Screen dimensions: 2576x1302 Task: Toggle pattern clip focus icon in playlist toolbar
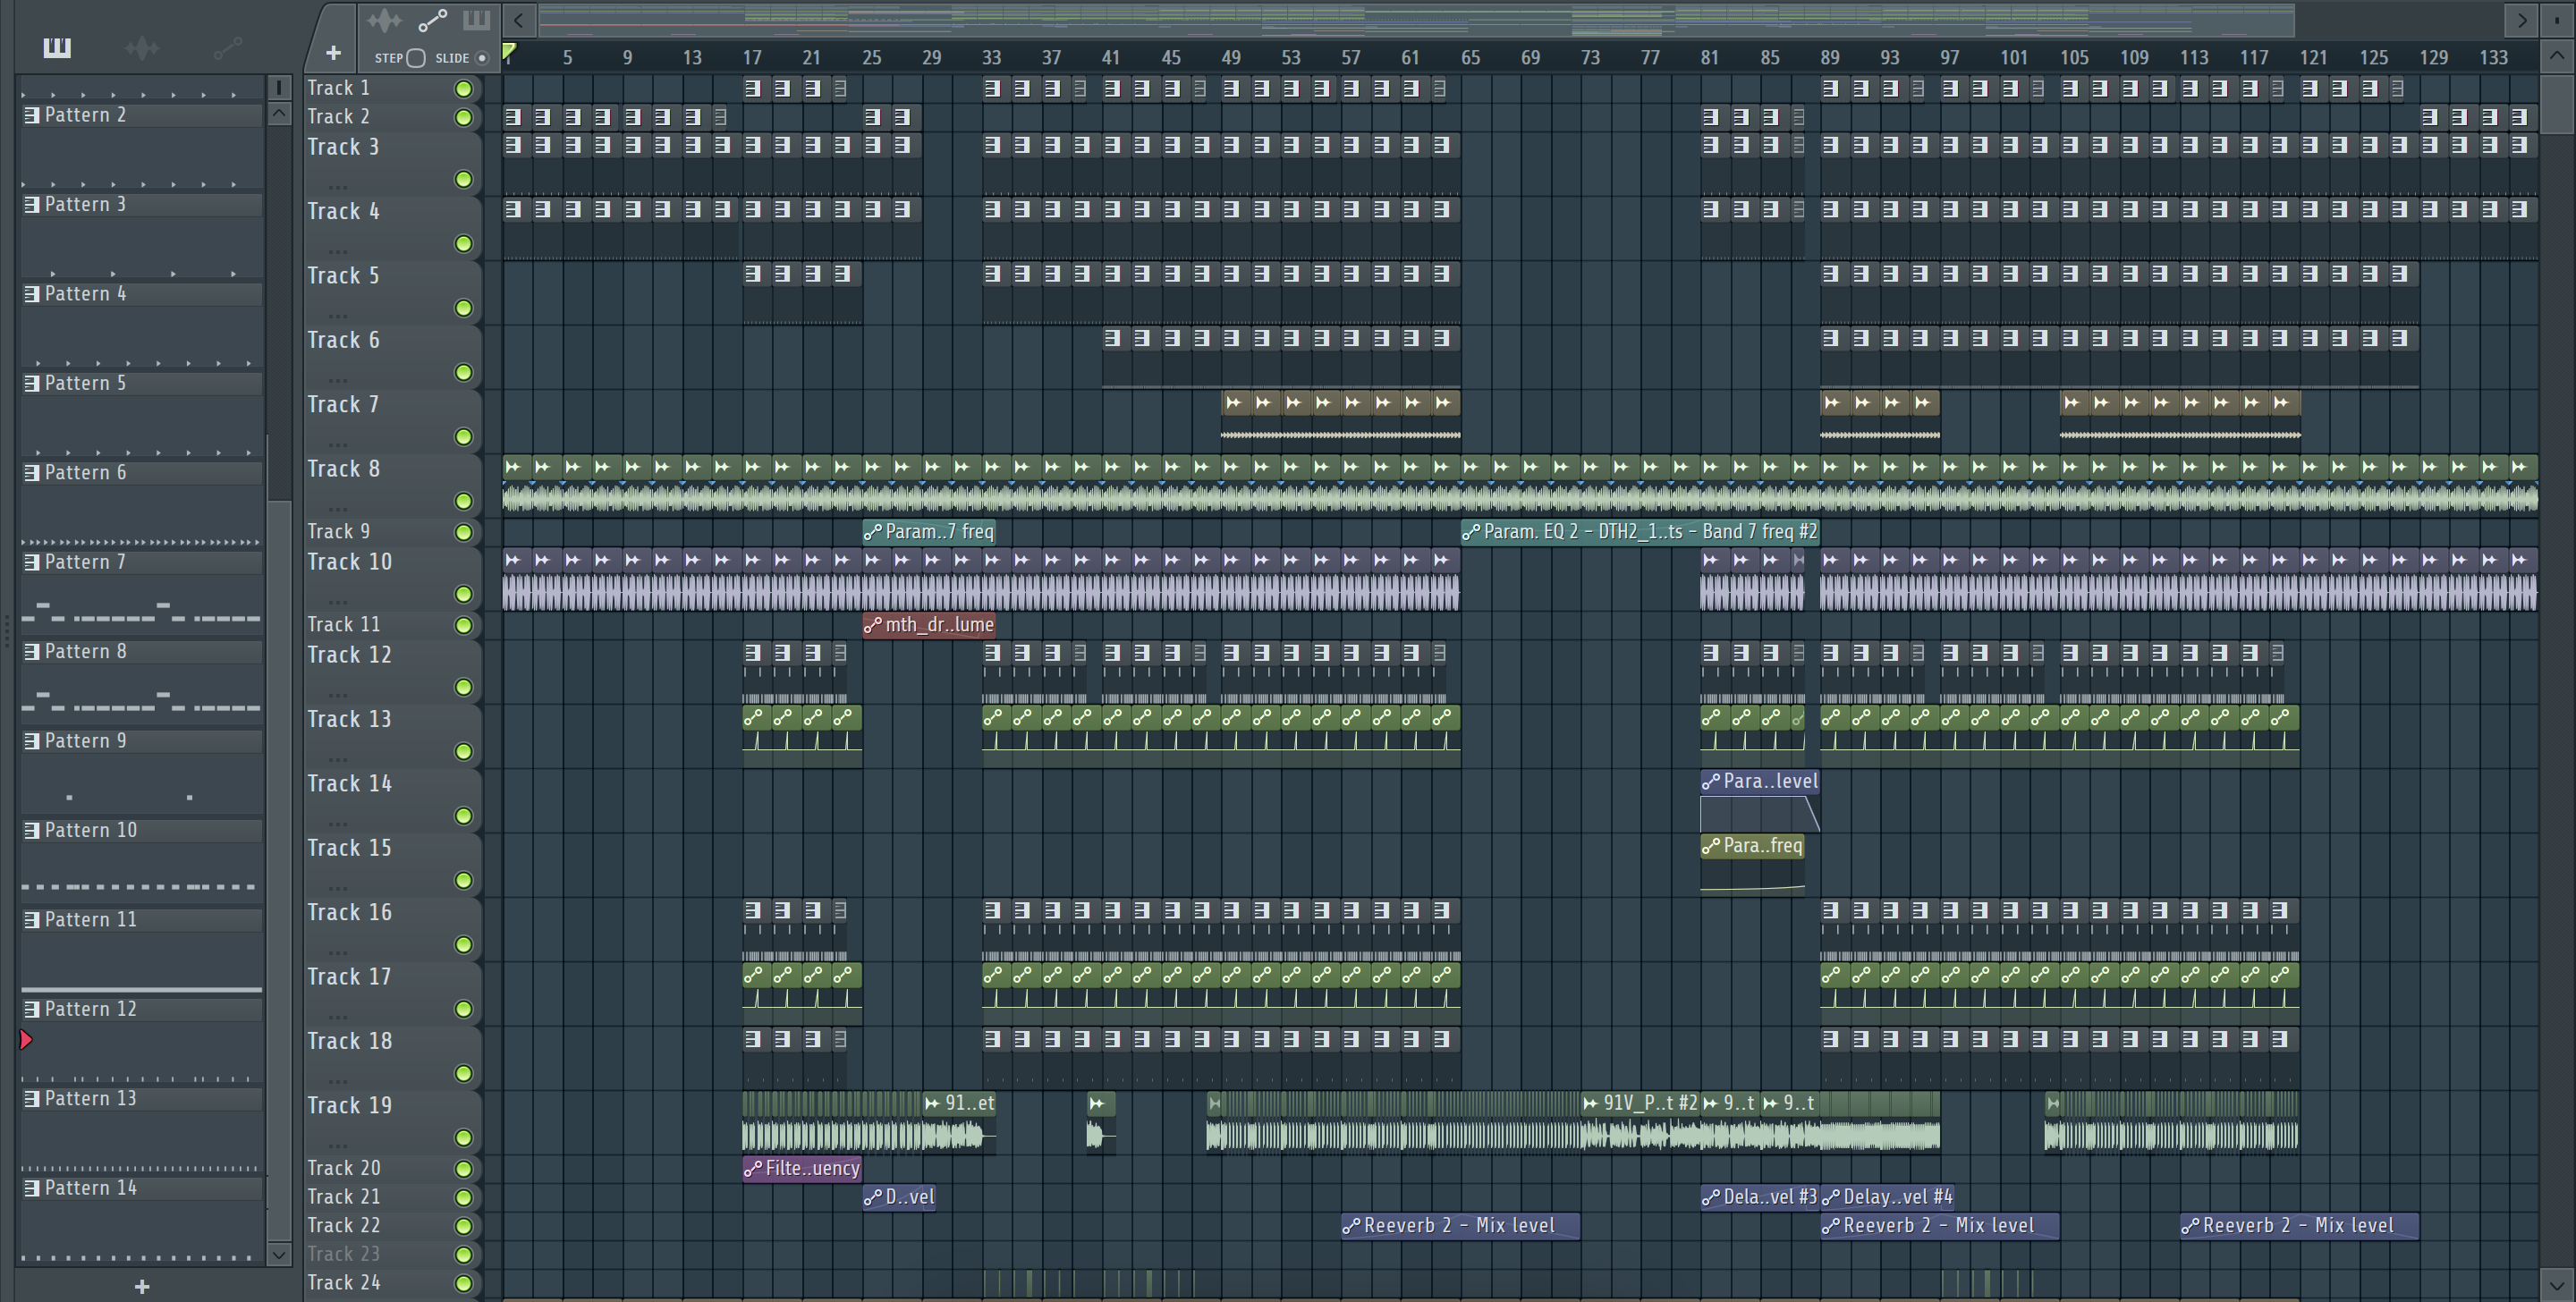(x=477, y=20)
